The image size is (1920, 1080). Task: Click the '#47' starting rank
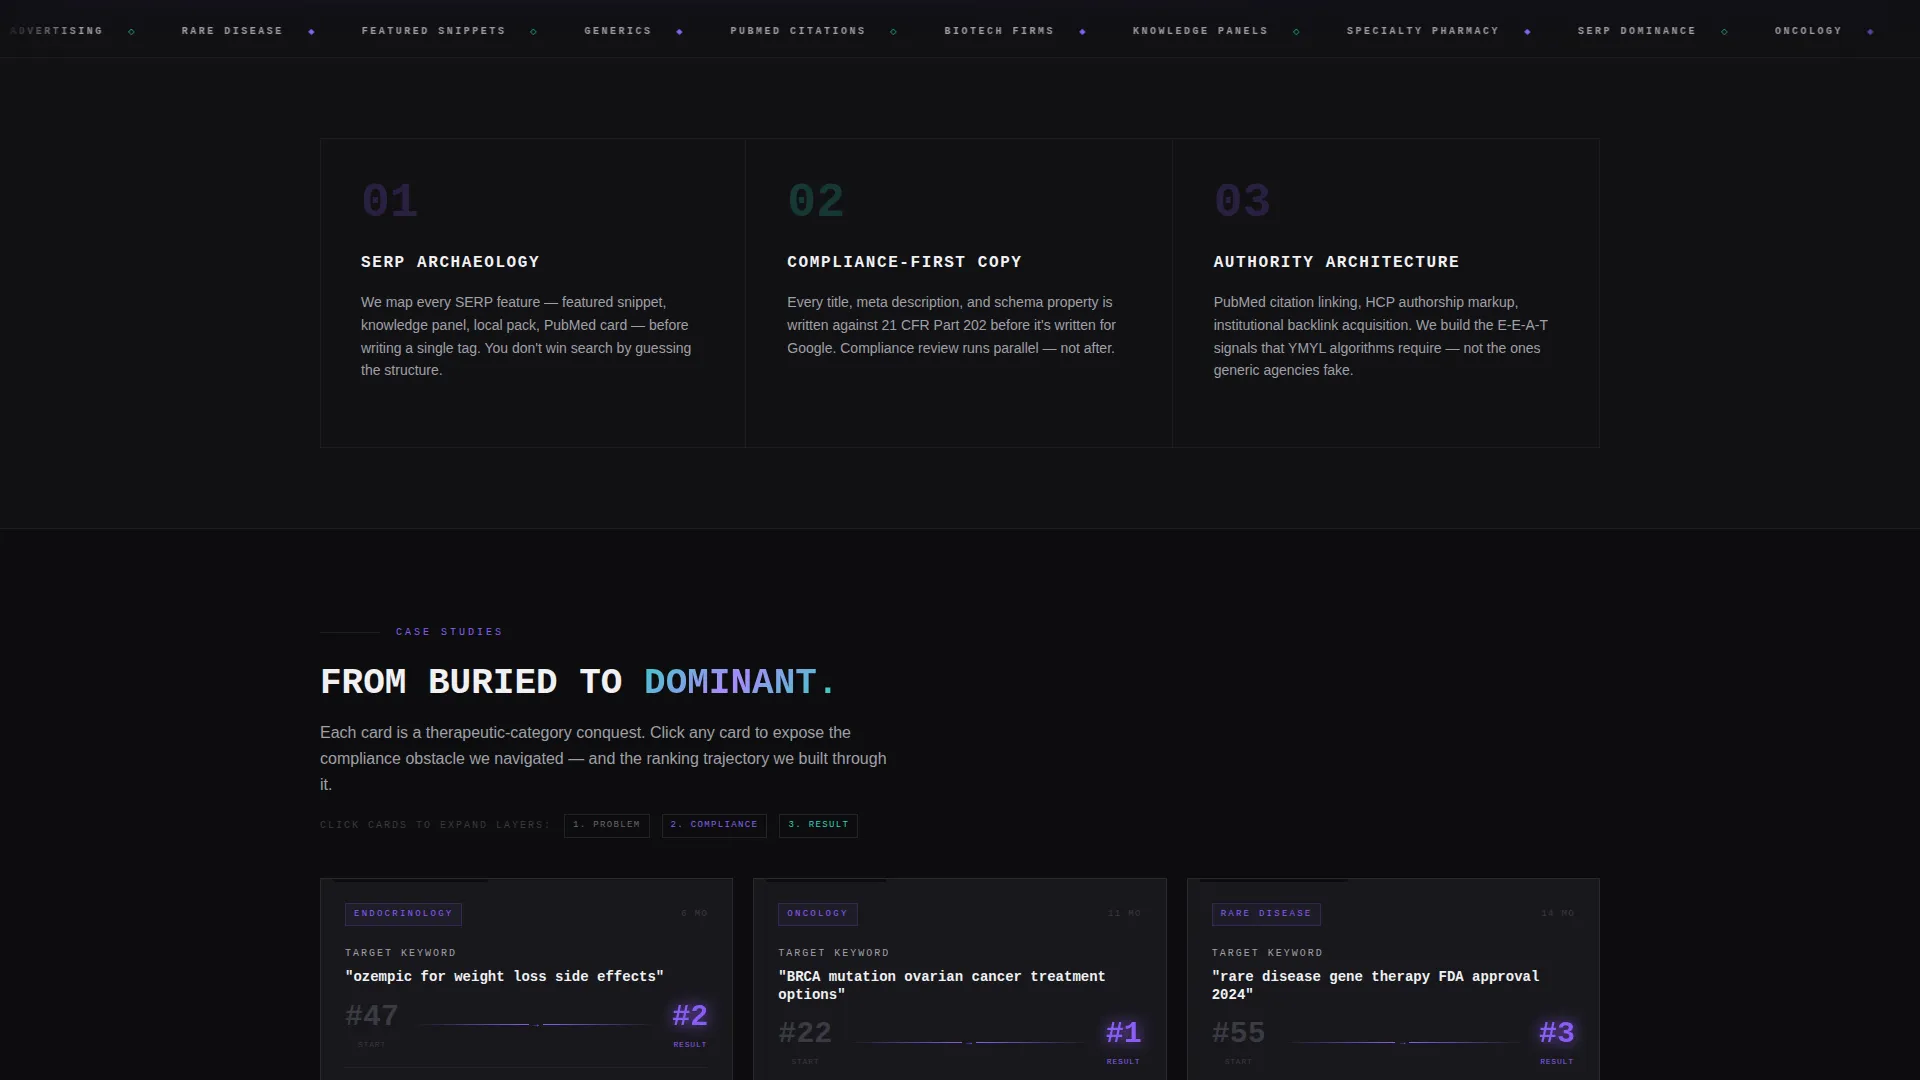click(x=372, y=1016)
